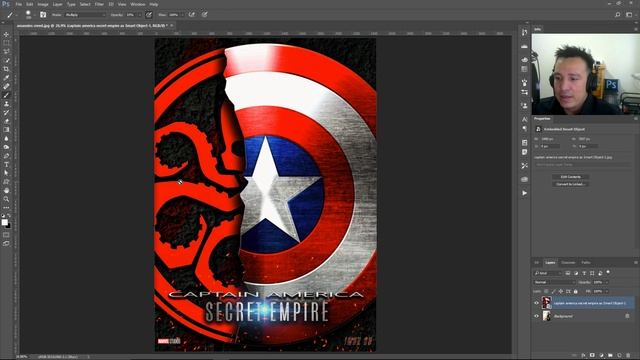Toggle lock all in Layers panel

pyautogui.click(x=576, y=291)
